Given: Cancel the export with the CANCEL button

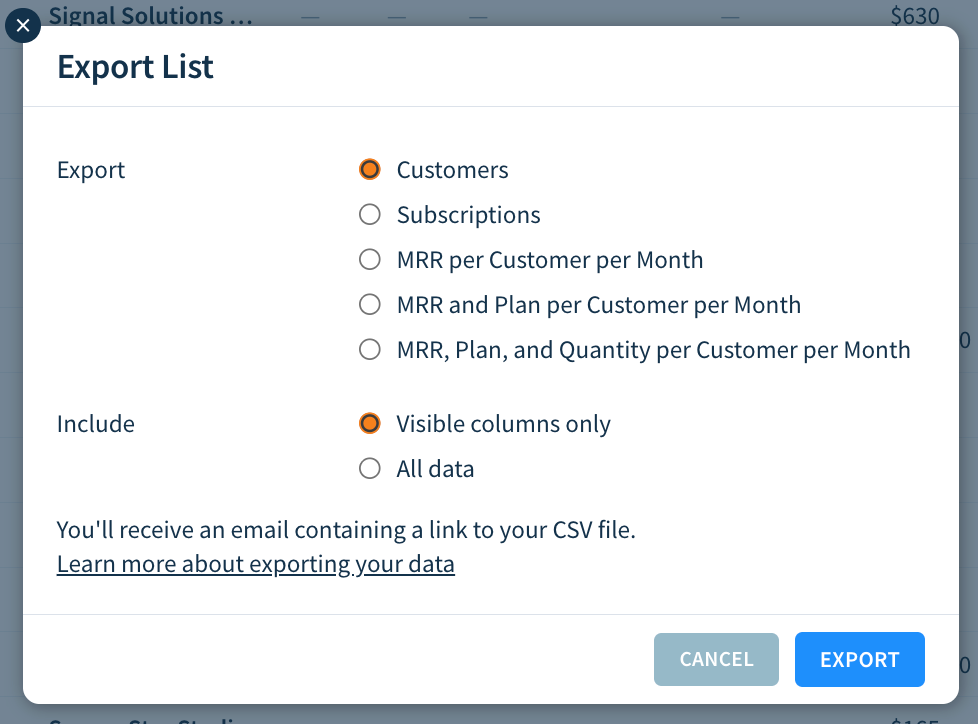Looking at the screenshot, I should tap(716, 659).
